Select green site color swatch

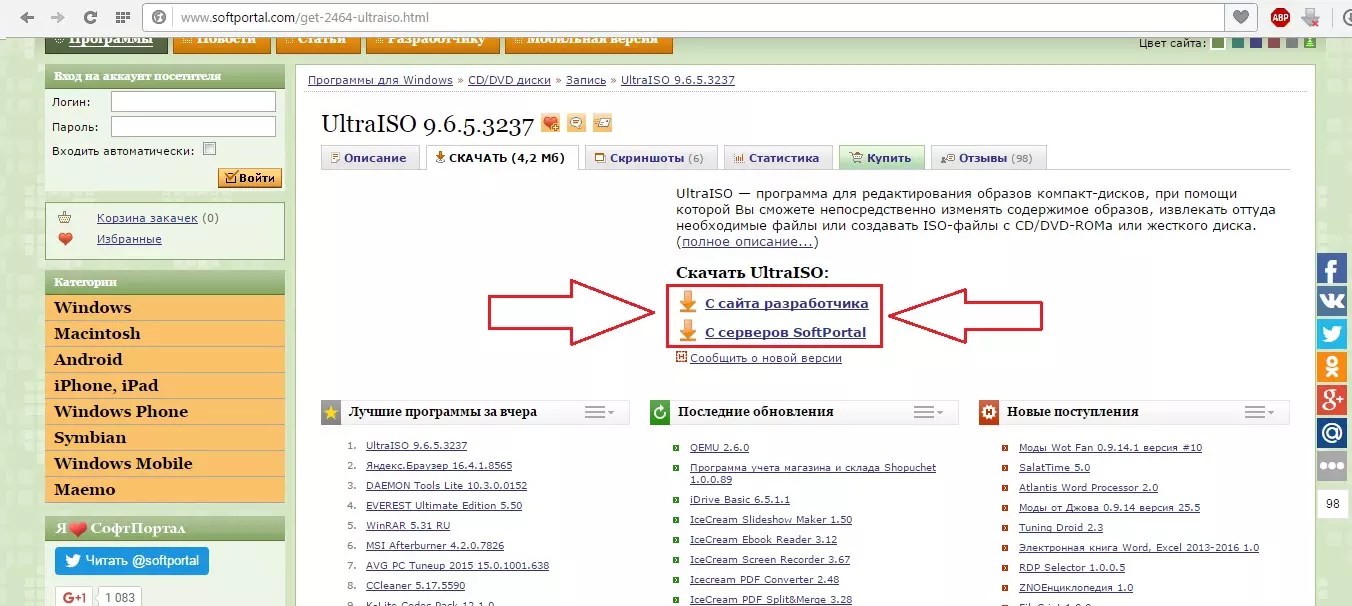tap(1218, 42)
